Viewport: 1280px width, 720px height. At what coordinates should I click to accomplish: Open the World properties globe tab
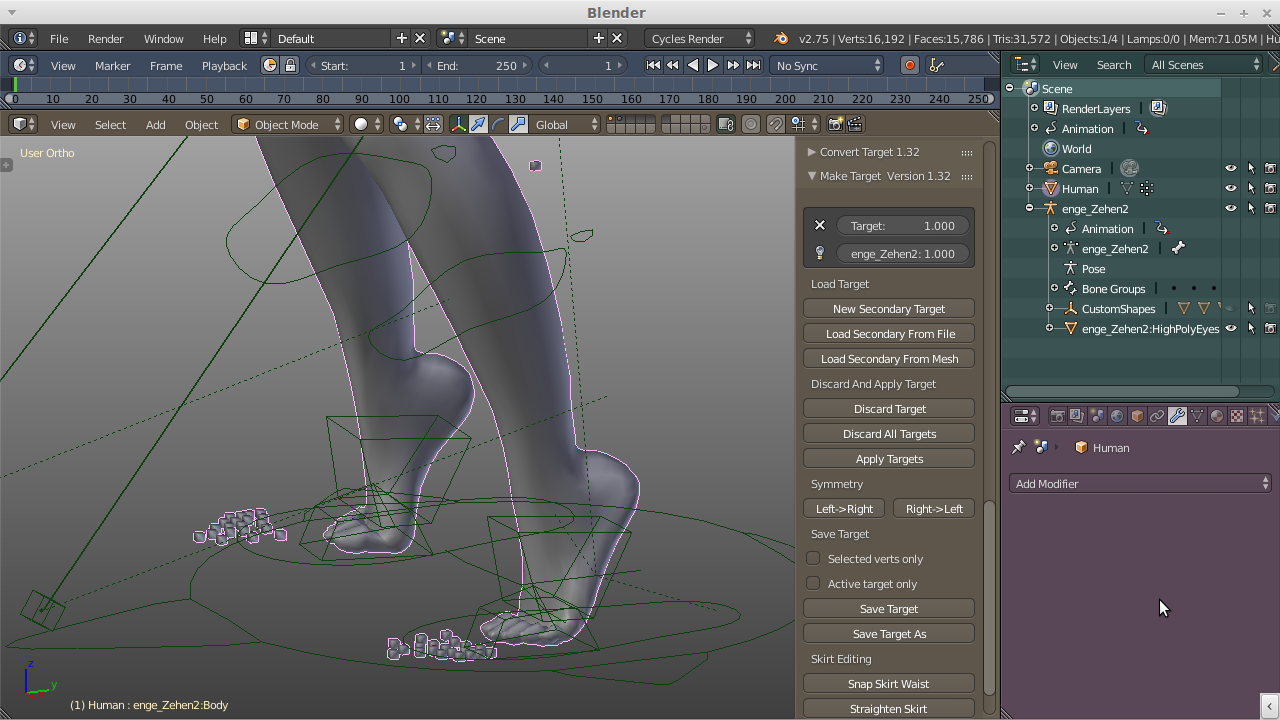point(1117,416)
